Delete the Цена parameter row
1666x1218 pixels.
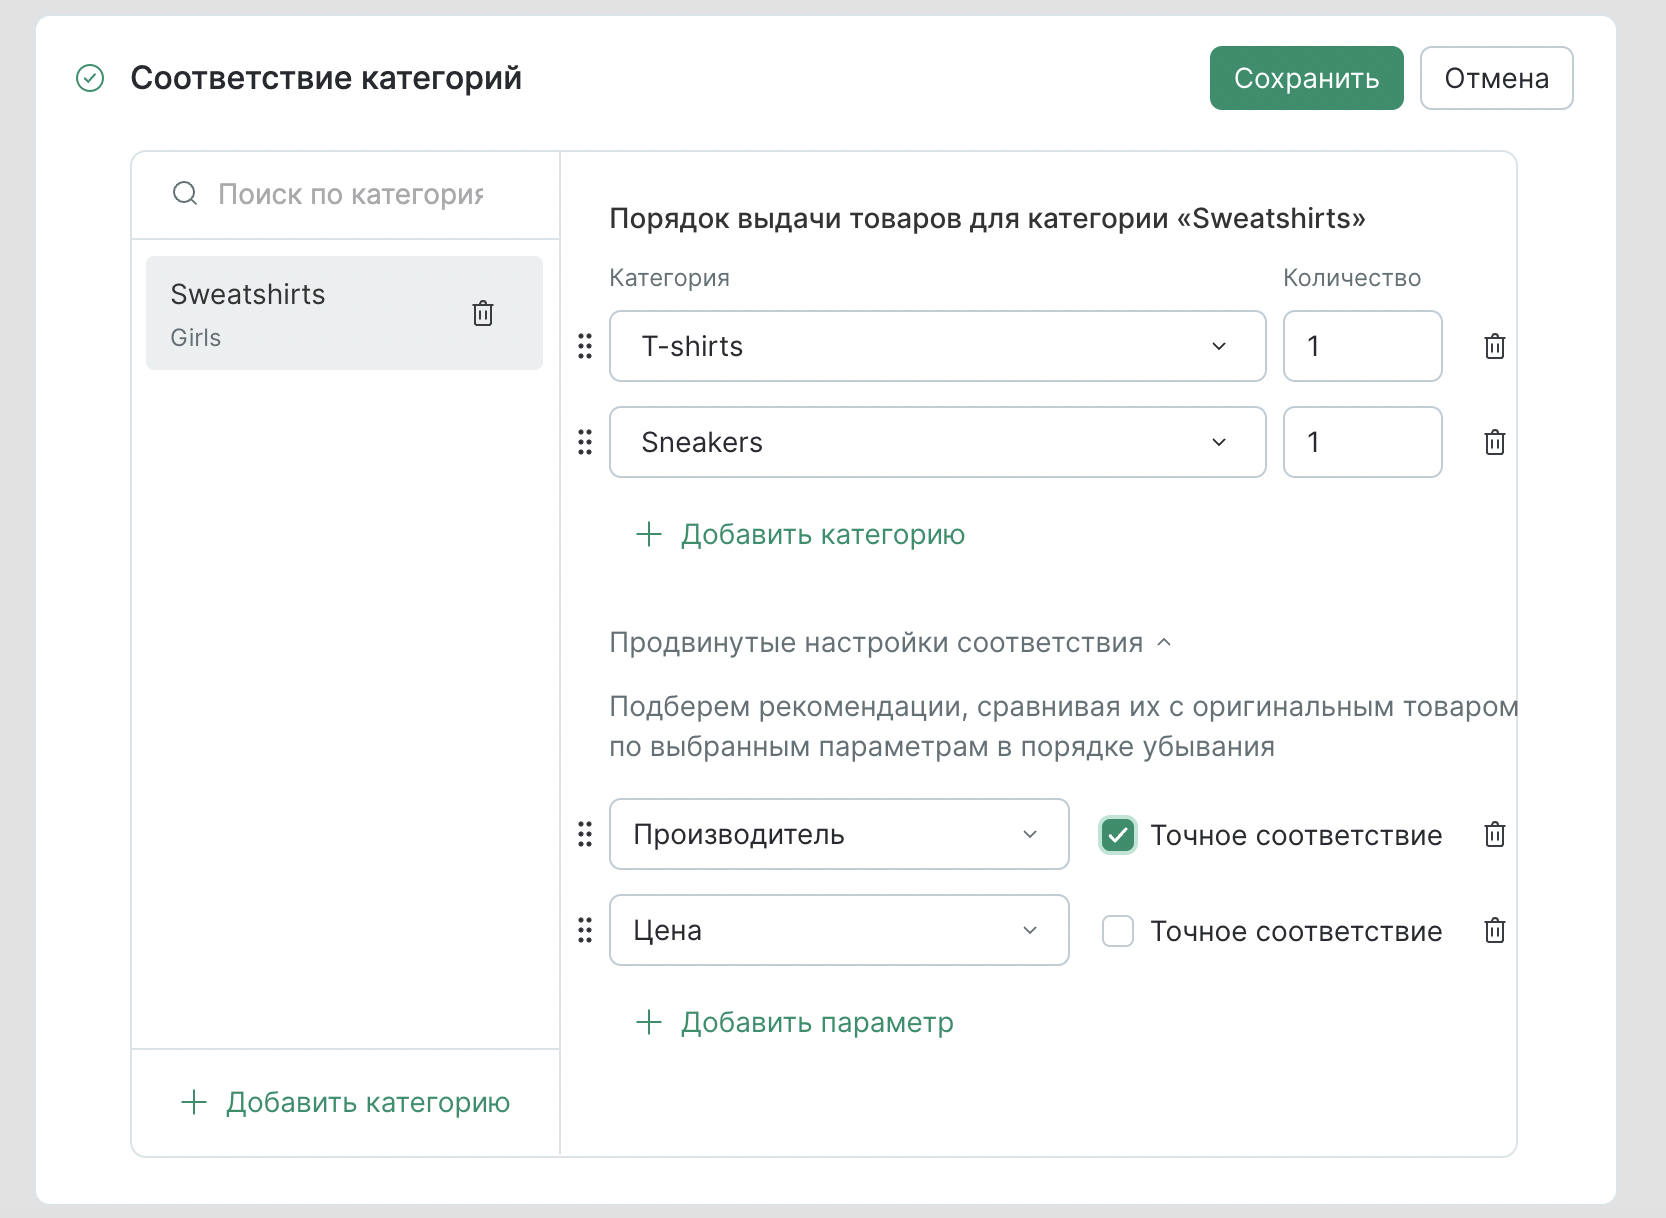pos(1495,930)
